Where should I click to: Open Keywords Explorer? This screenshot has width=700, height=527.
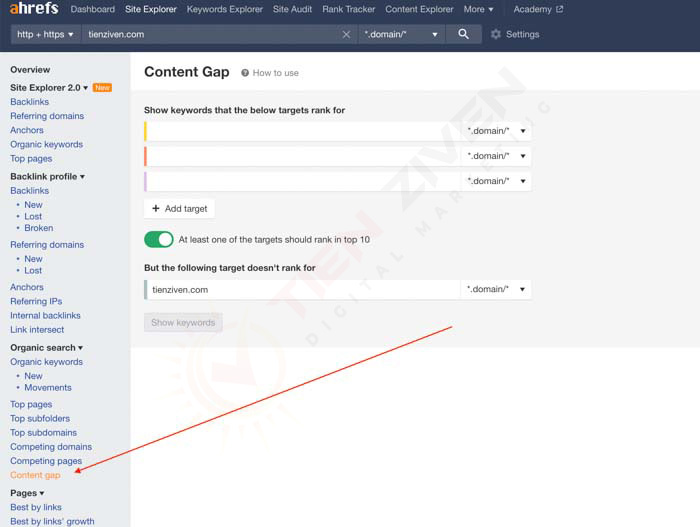coord(225,9)
